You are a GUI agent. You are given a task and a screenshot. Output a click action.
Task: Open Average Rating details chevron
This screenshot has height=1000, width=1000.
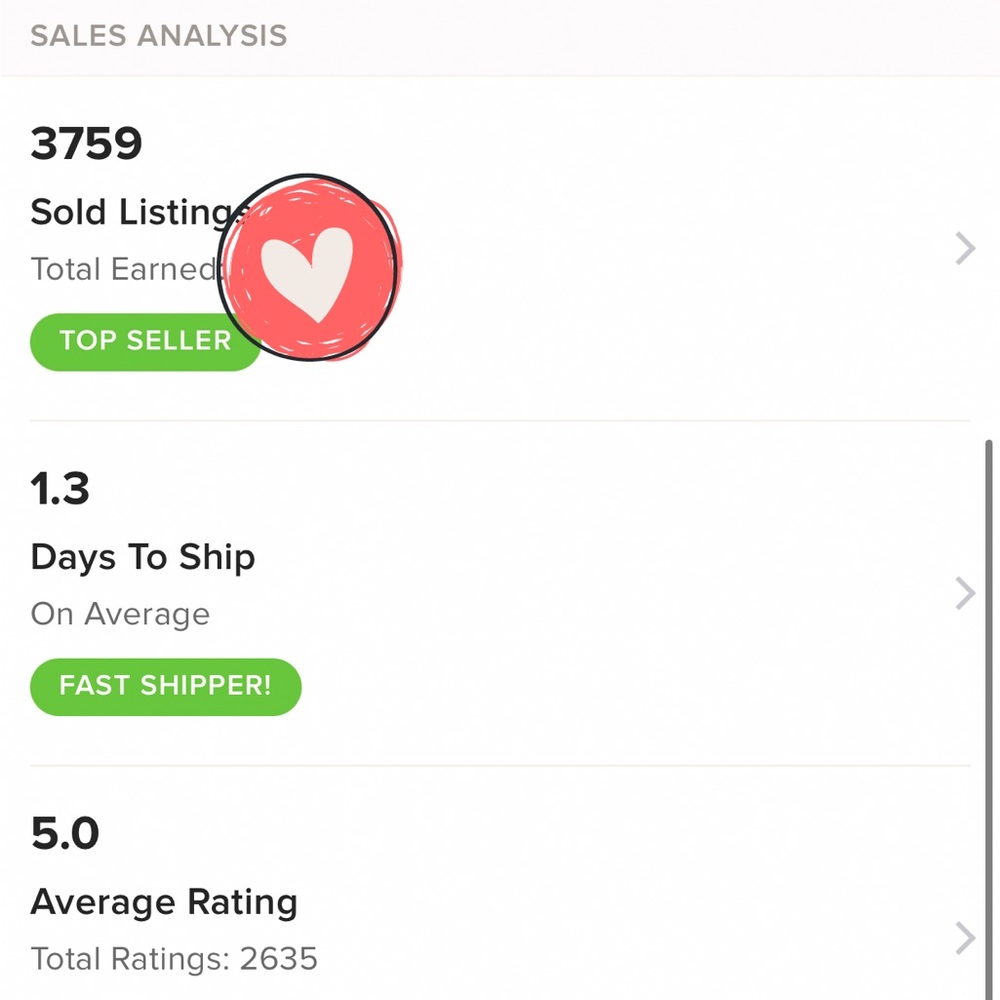[x=964, y=938]
